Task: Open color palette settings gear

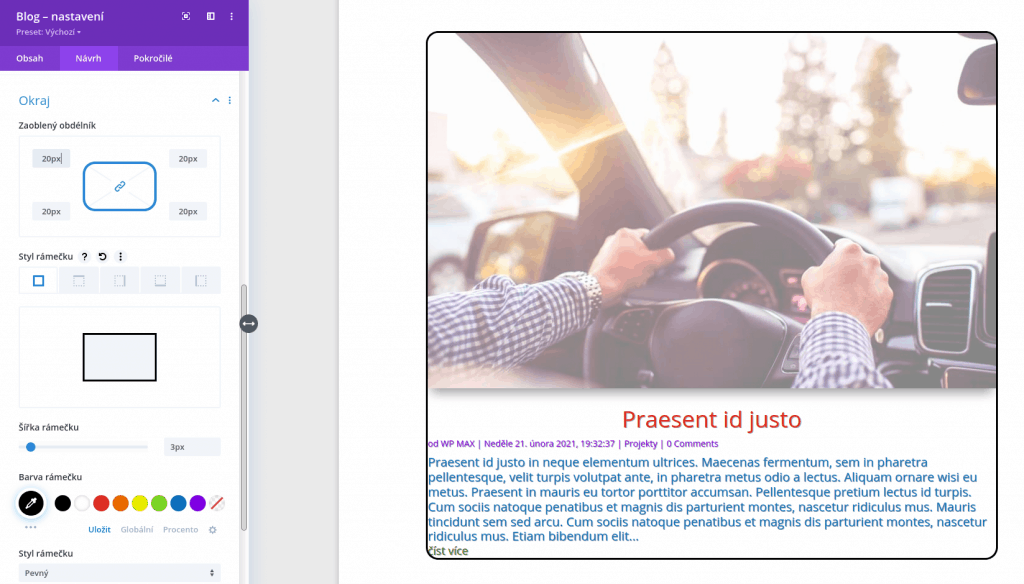Action: 213,530
